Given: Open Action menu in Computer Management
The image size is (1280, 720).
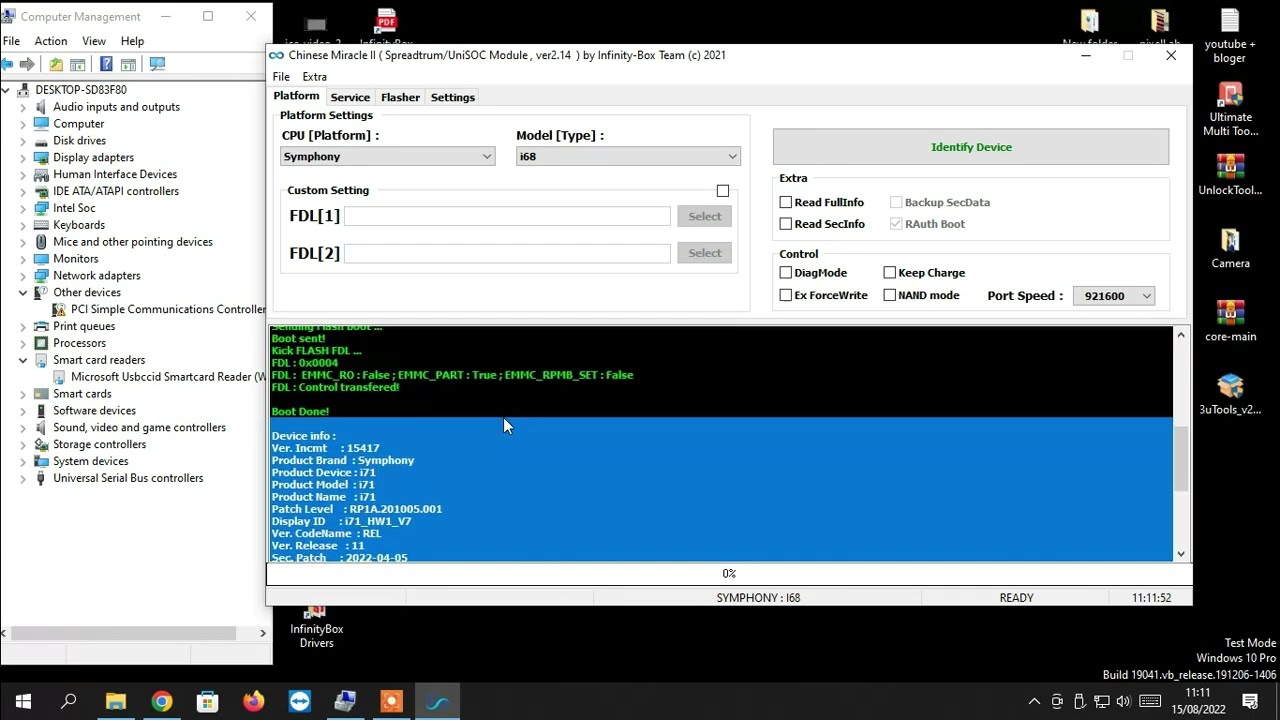Looking at the screenshot, I should pyautogui.click(x=51, y=41).
